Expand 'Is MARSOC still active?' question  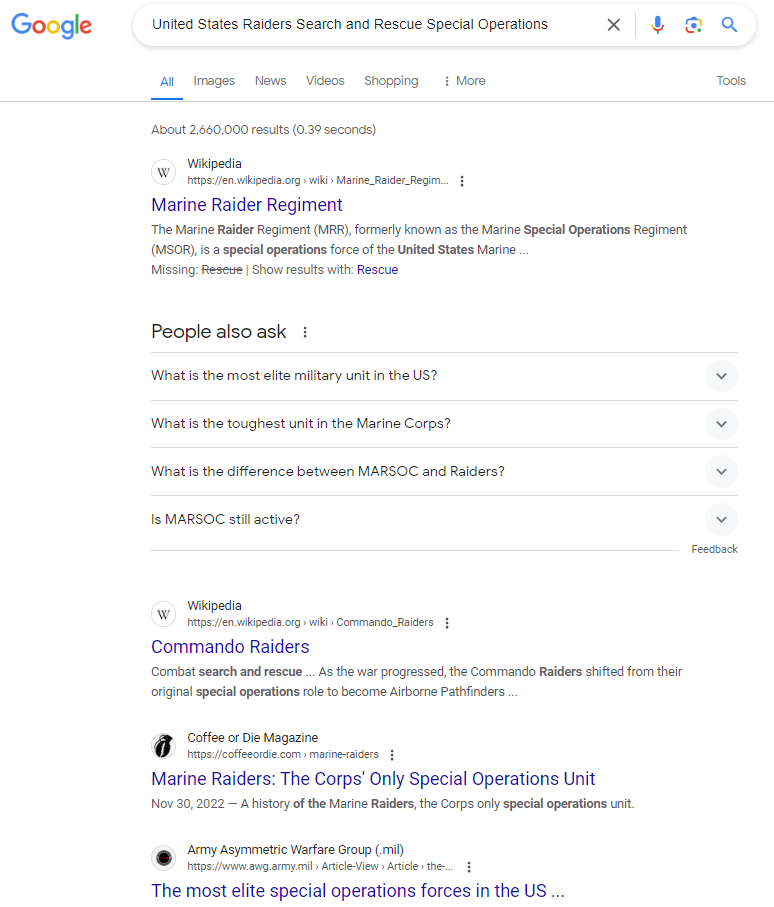click(x=721, y=520)
